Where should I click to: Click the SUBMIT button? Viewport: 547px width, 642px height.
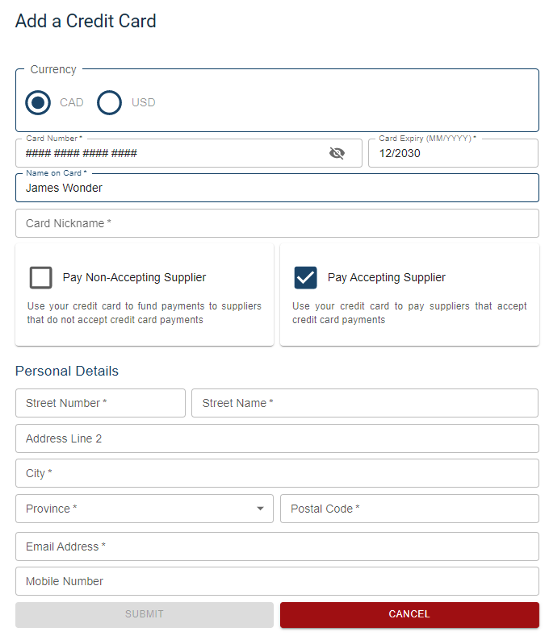[145, 615]
